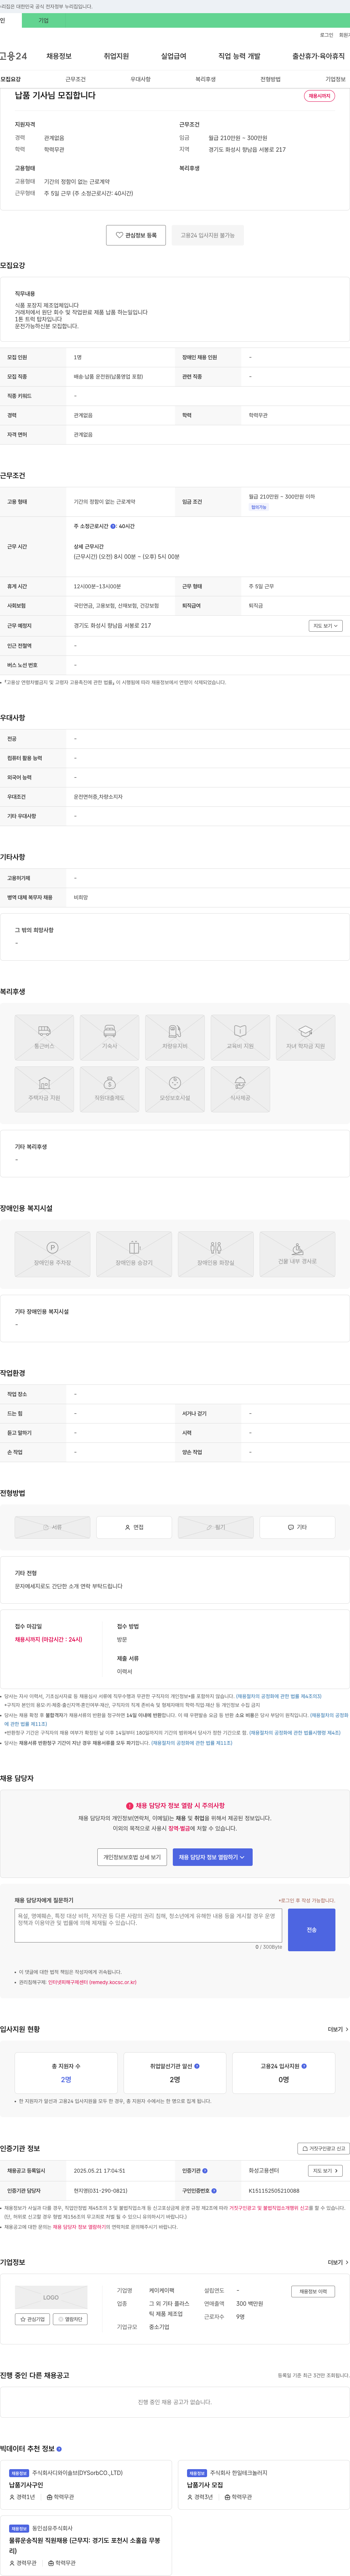This screenshot has width=350, height=2576.
Task: Open the 실업급여 top menu
Action: click(173, 56)
